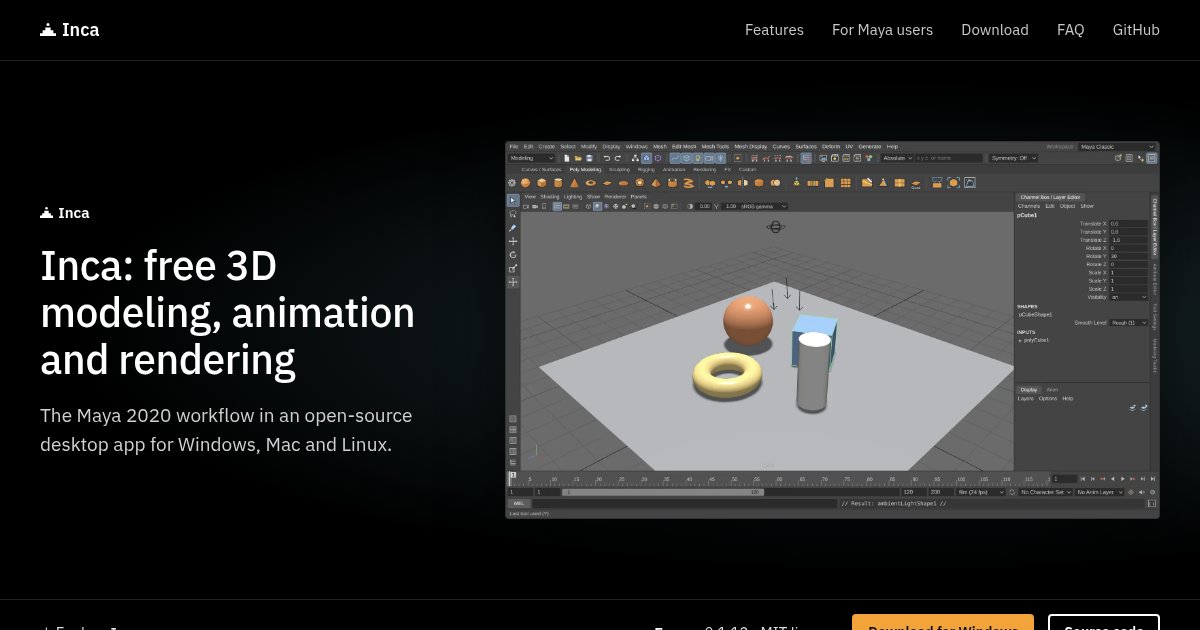This screenshot has width=1200, height=630.
Task: Click the frame range slider bar
Action: tap(662, 492)
